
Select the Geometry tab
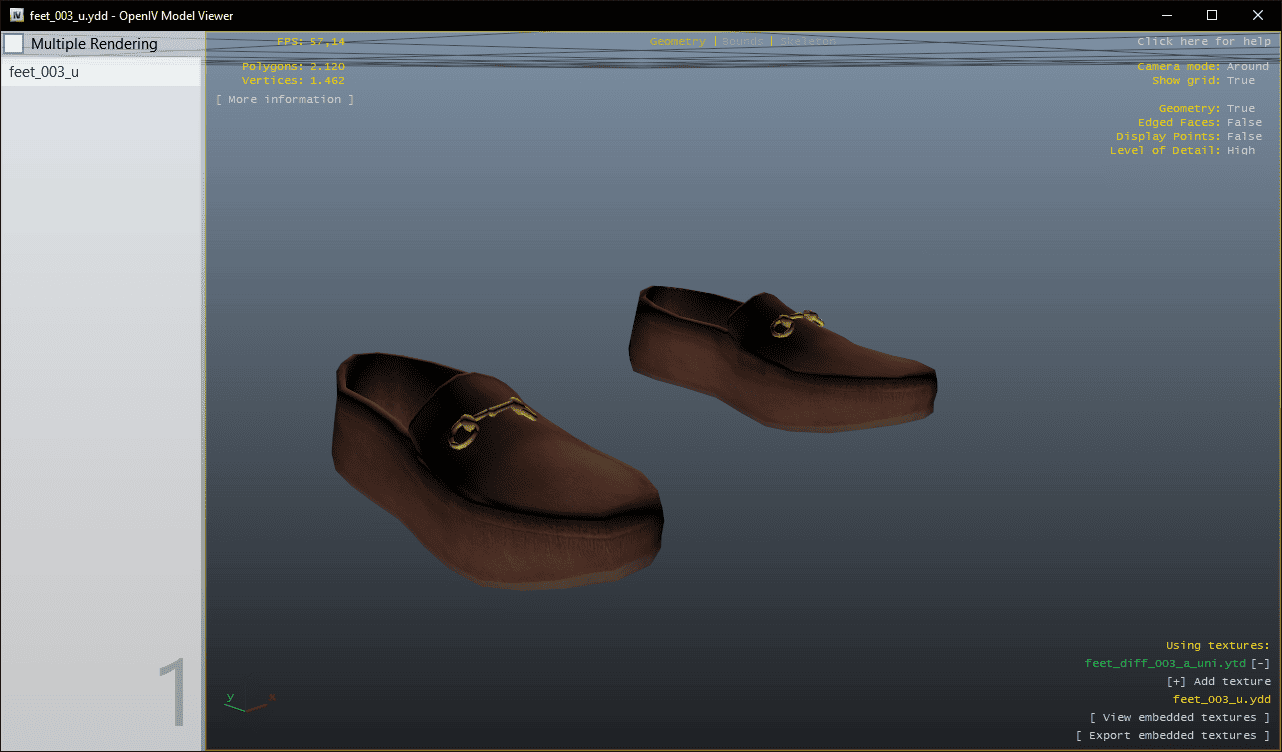(x=677, y=41)
